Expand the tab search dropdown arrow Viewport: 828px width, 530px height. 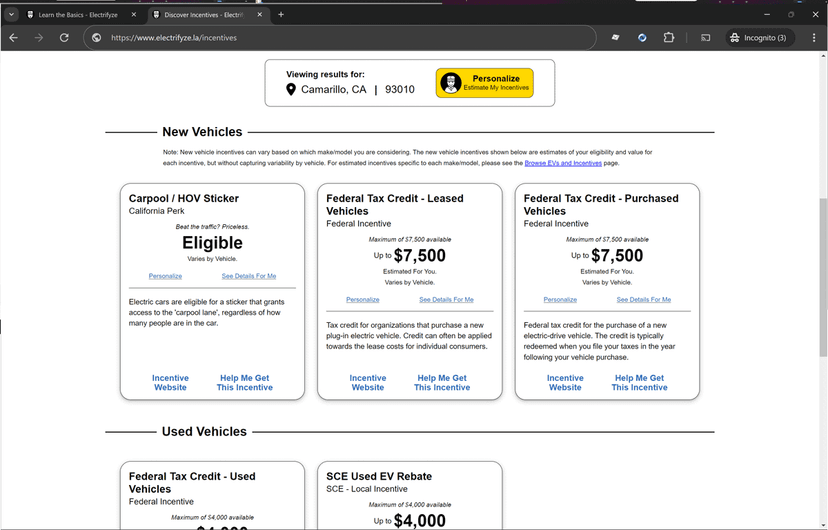pyautogui.click(x=11, y=15)
